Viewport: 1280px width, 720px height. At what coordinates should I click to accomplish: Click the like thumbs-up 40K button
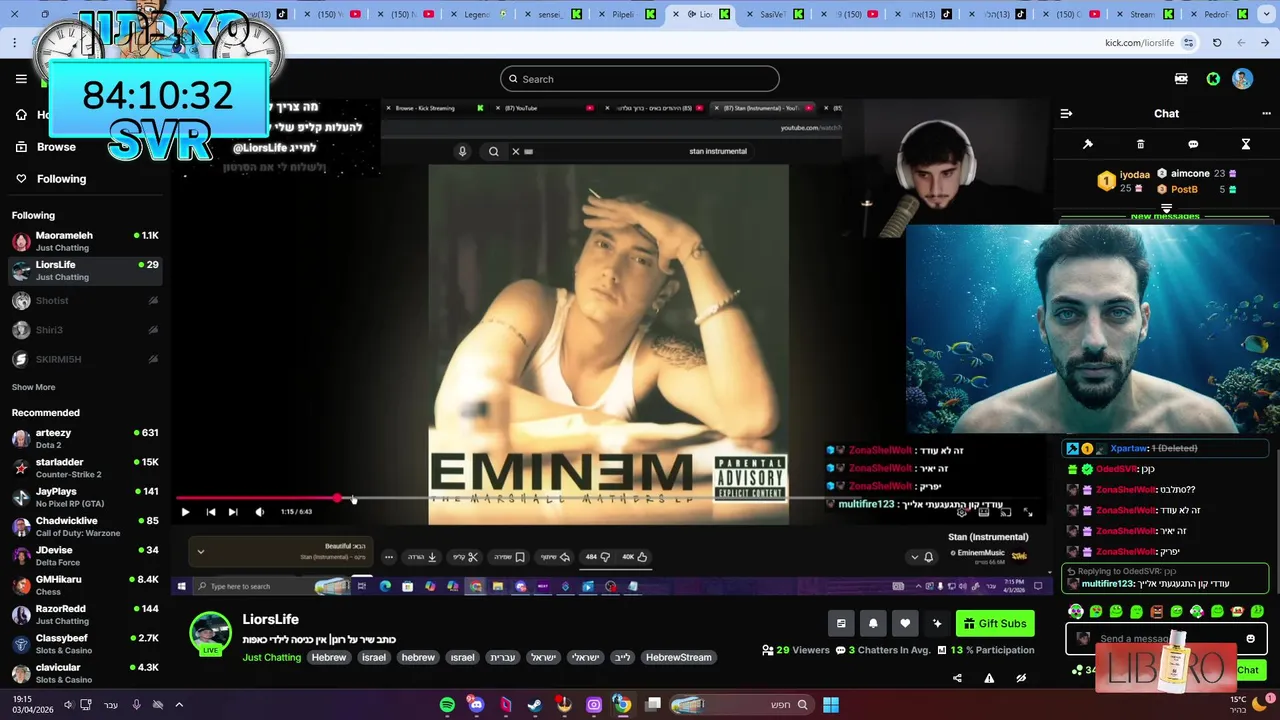click(635, 557)
